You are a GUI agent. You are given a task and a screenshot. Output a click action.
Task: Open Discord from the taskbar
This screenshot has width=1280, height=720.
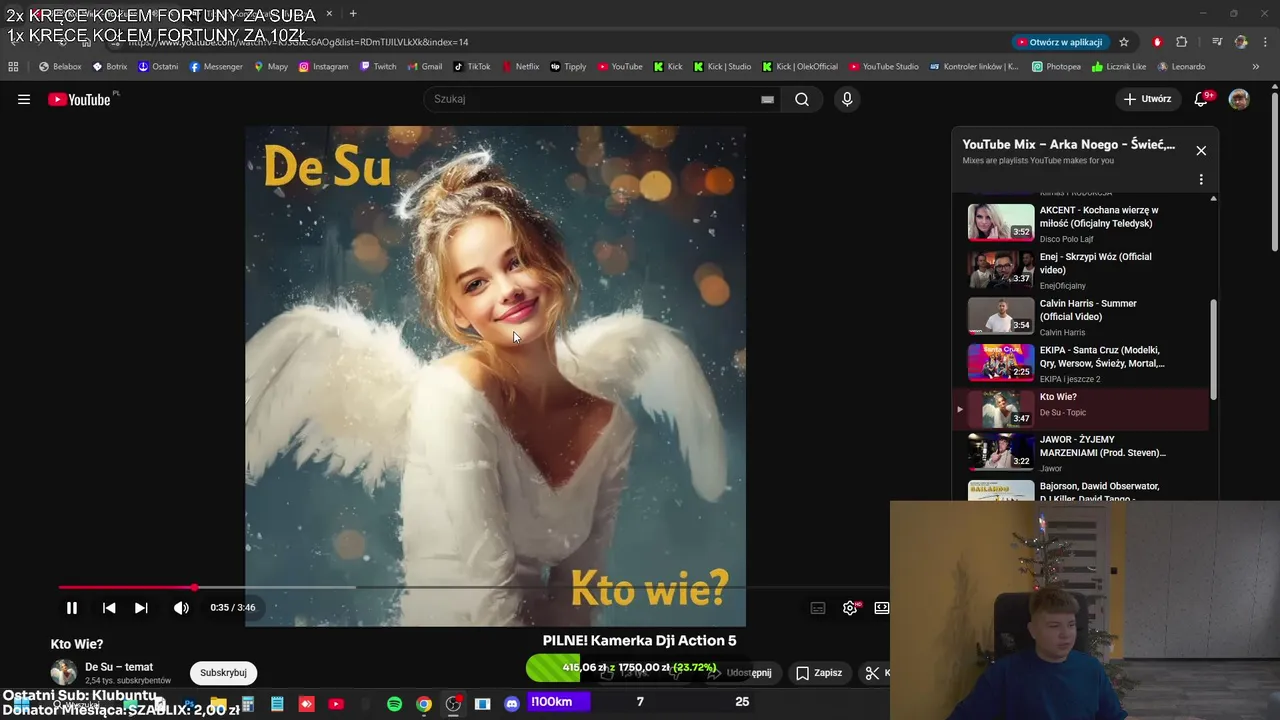tap(512, 704)
